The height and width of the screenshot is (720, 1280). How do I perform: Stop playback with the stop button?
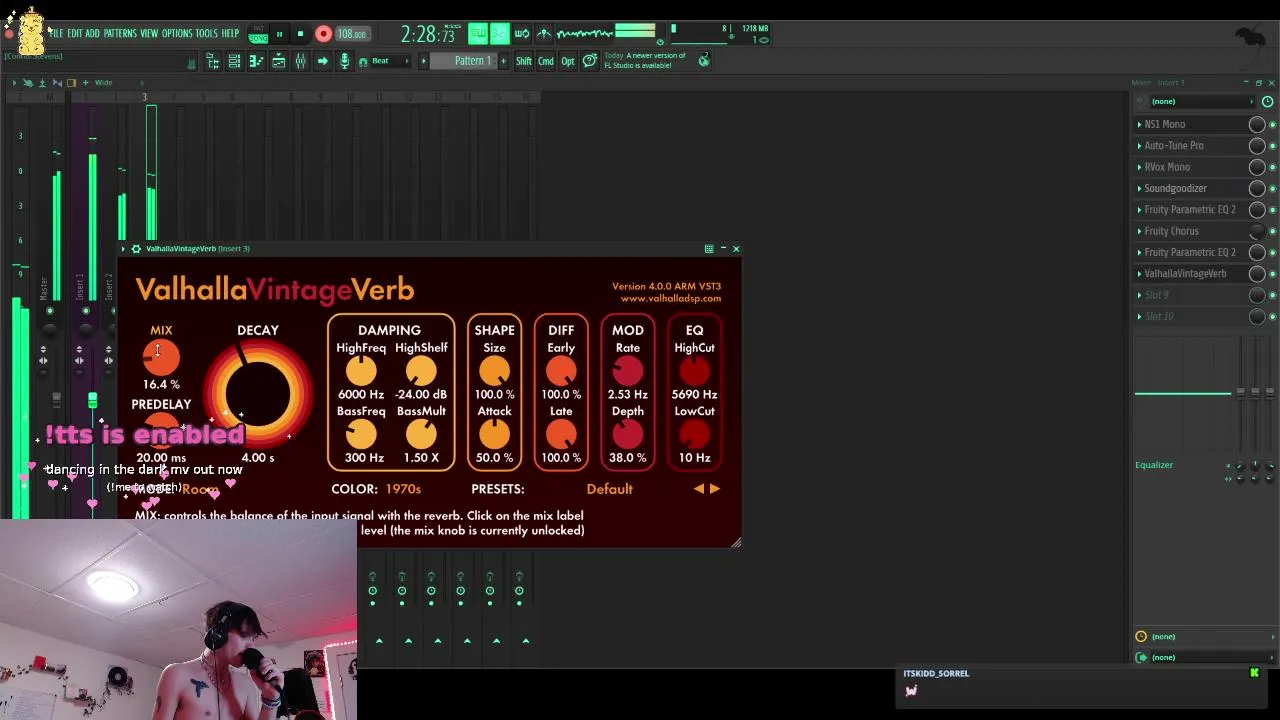300,34
